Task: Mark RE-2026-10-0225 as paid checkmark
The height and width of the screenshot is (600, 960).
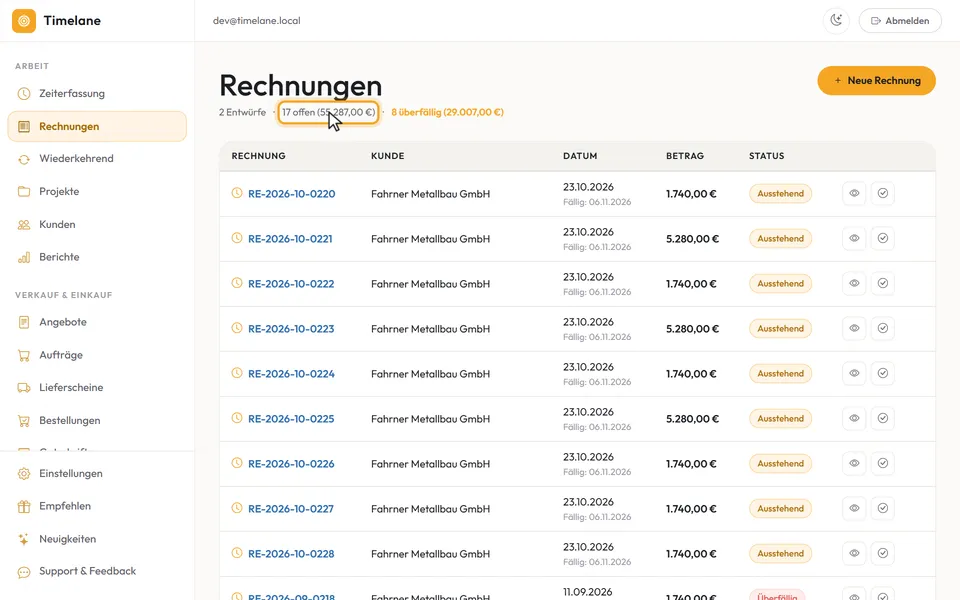Action: click(883, 418)
